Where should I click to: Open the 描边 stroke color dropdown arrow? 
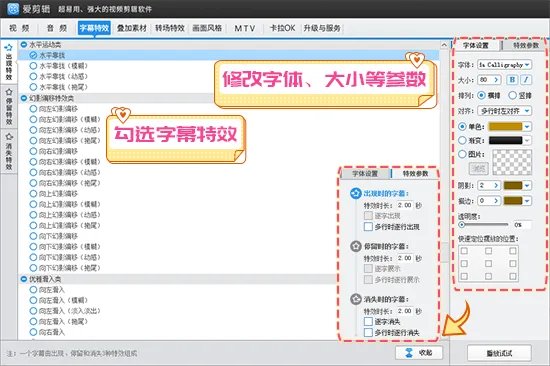(x=527, y=201)
